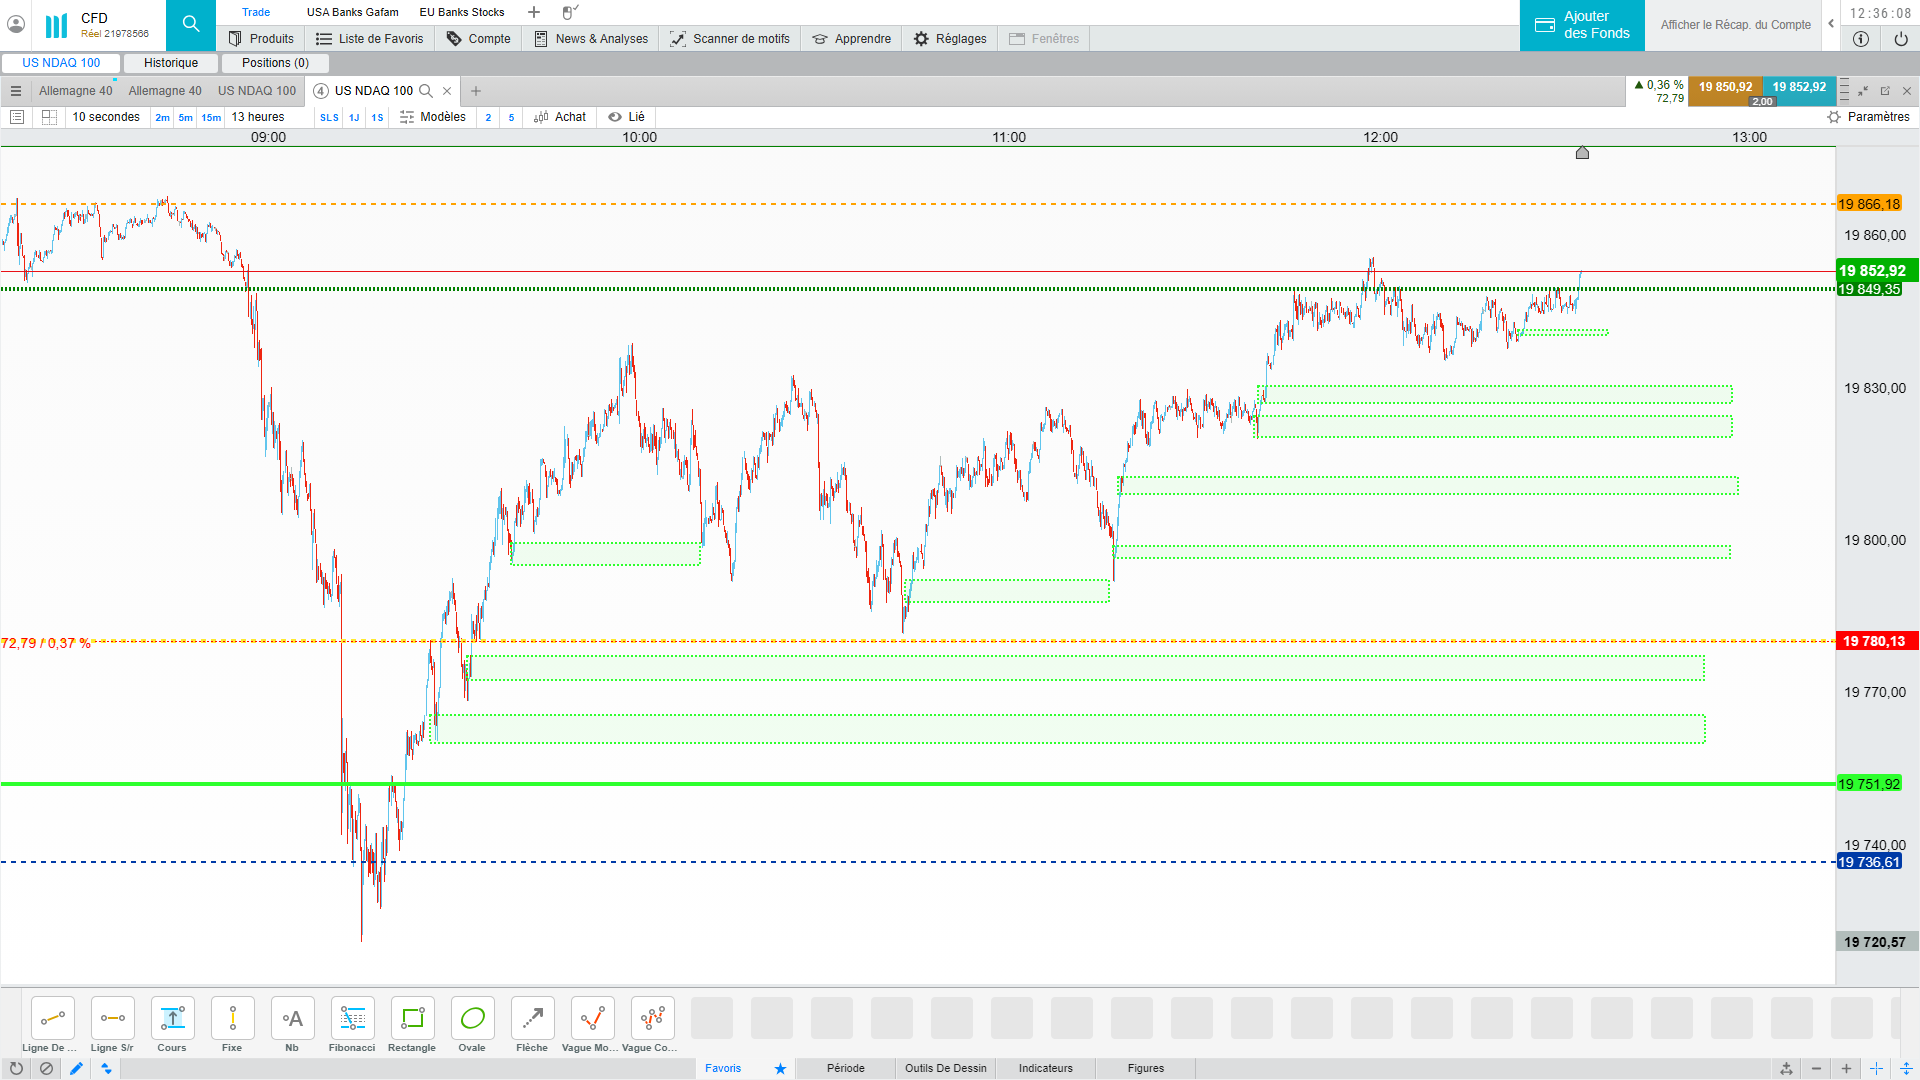Toggle the Lié linked eye option
1920x1080 pixels.
tap(626, 117)
